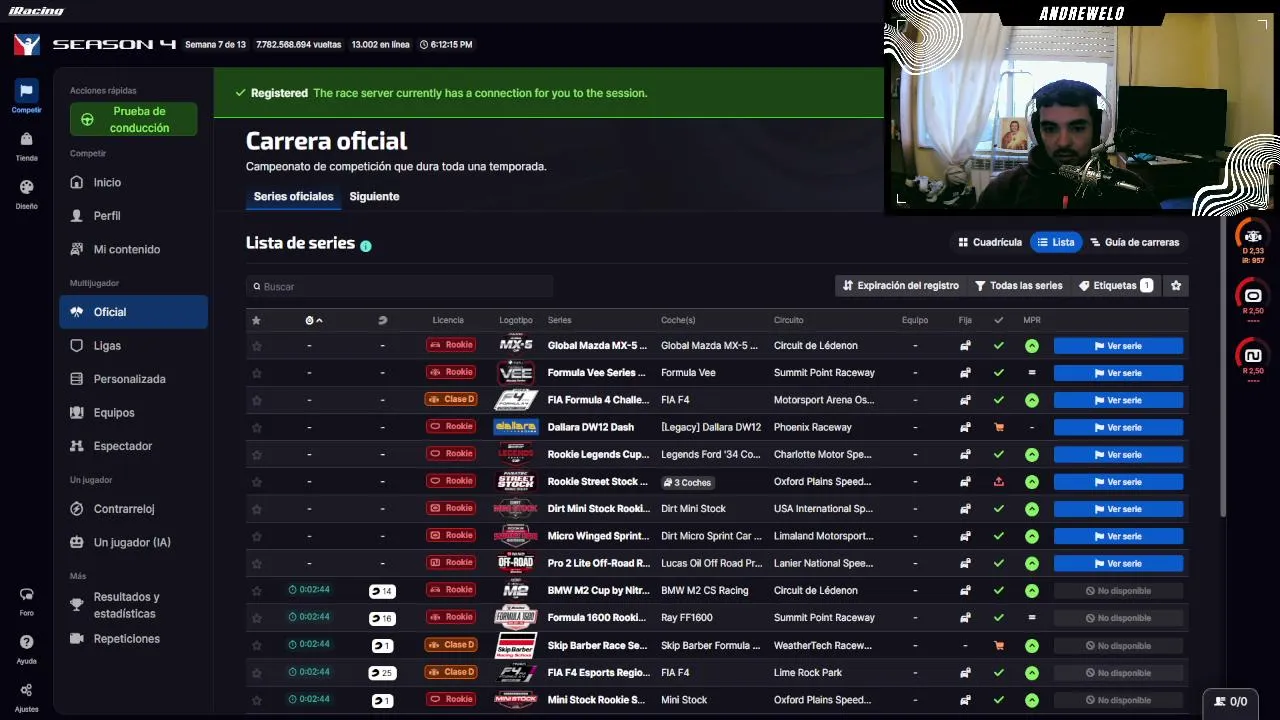Open Inicio in the sidebar

[x=133, y=183]
